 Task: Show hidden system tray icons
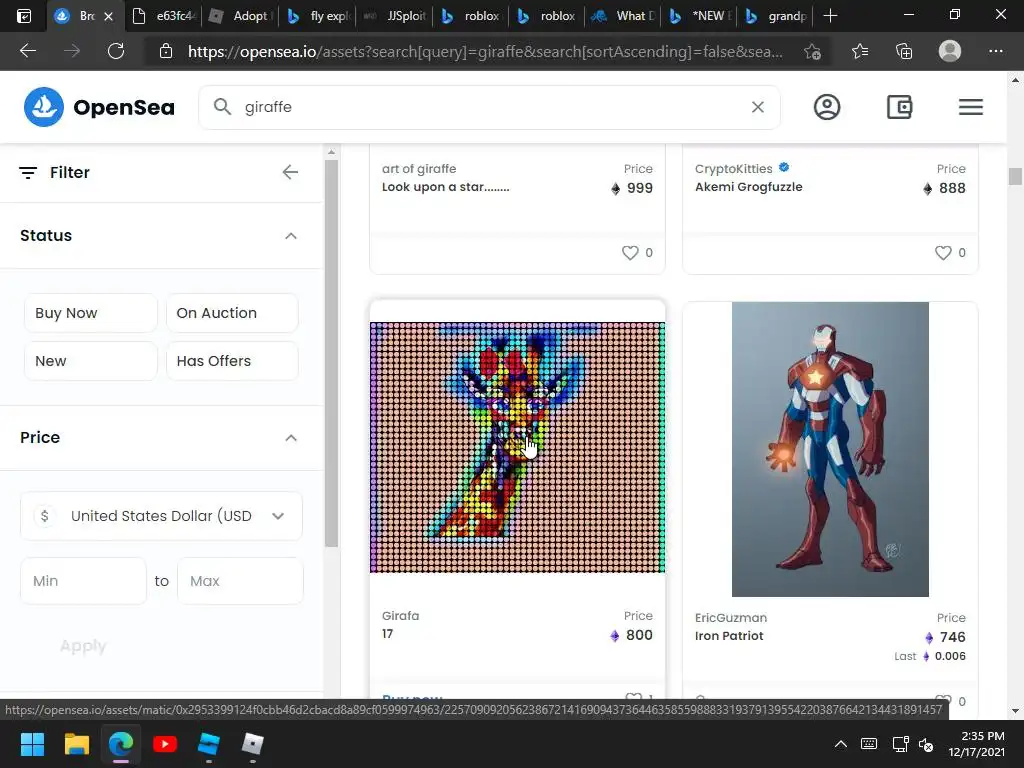[840, 744]
